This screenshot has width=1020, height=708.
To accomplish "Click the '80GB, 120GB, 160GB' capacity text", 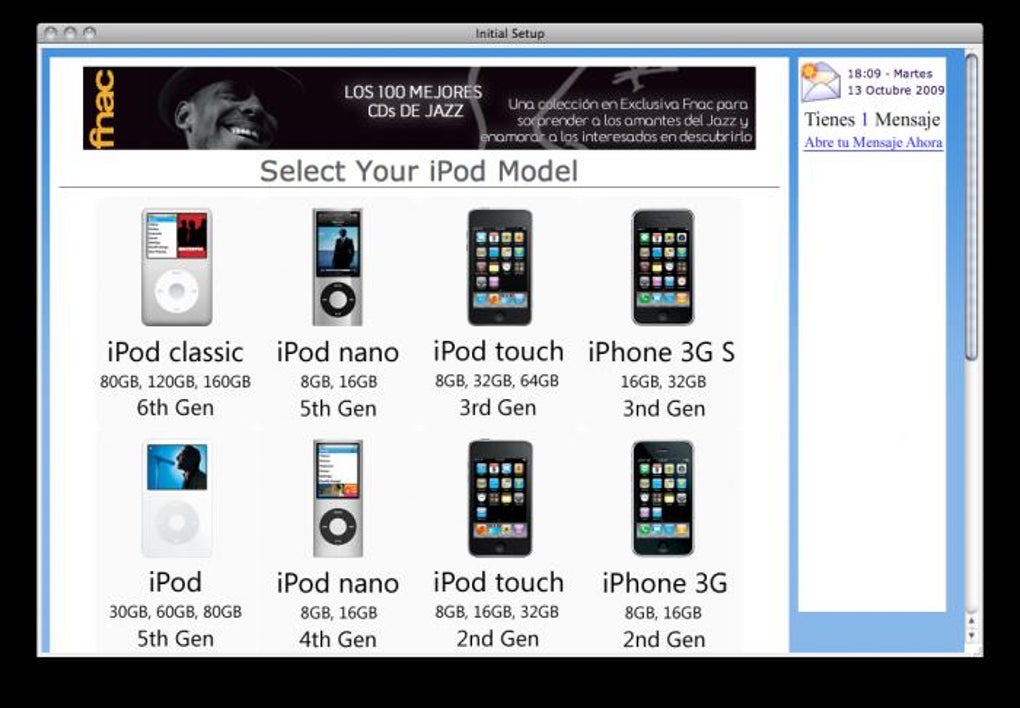I will coord(175,382).
